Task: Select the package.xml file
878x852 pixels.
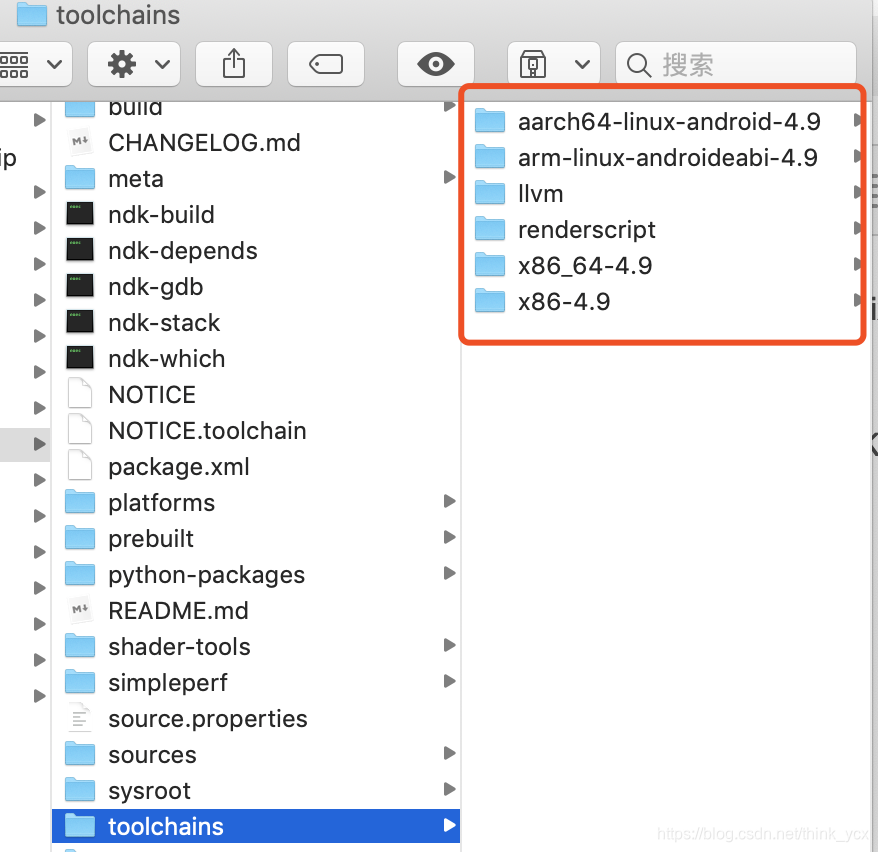Action: click(x=256, y=466)
